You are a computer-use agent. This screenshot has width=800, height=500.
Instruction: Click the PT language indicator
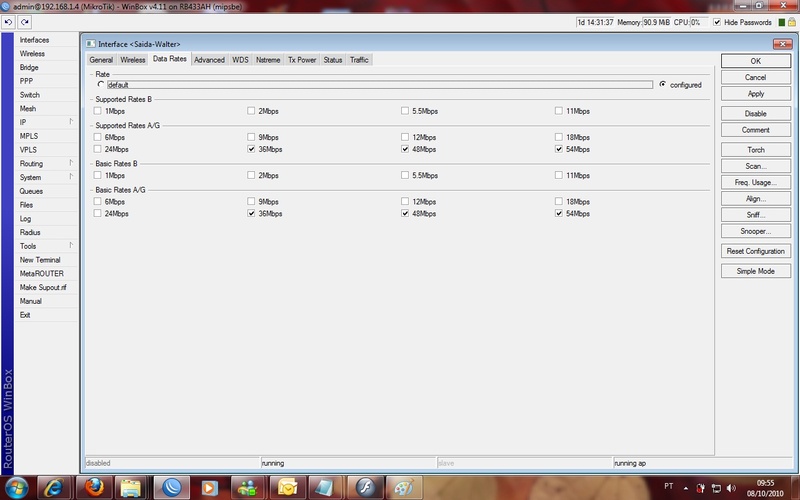coord(668,486)
